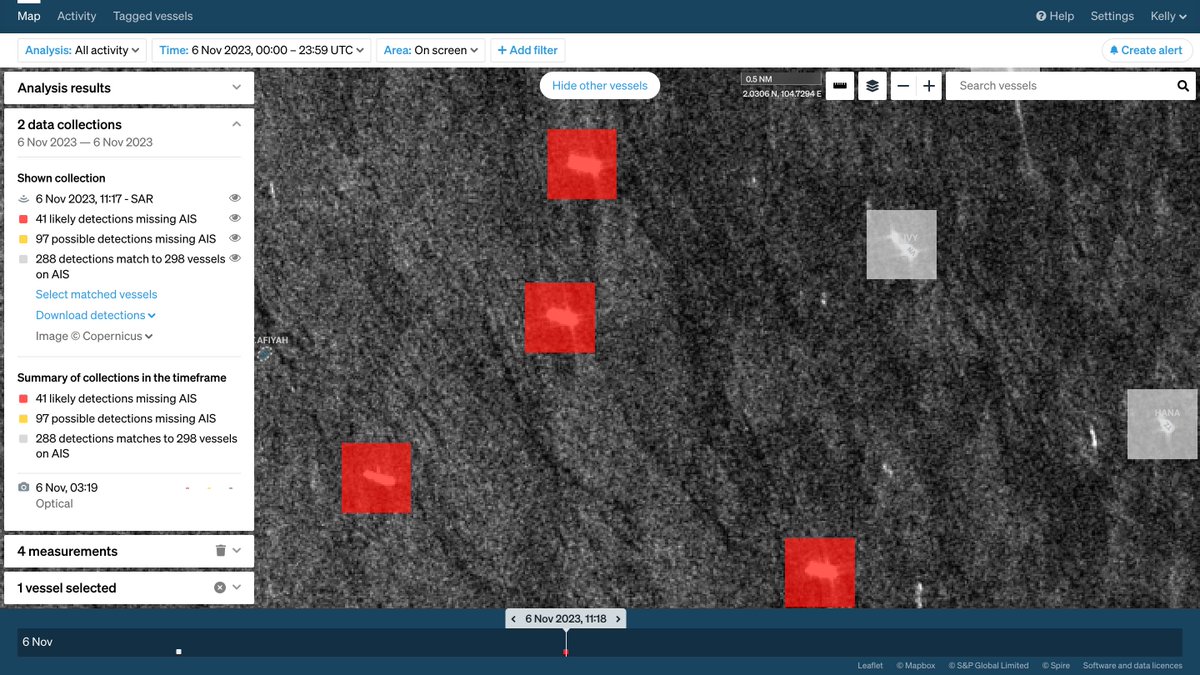Click the Search vessels input field
The height and width of the screenshot is (675, 1200).
(x=1062, y=86)
